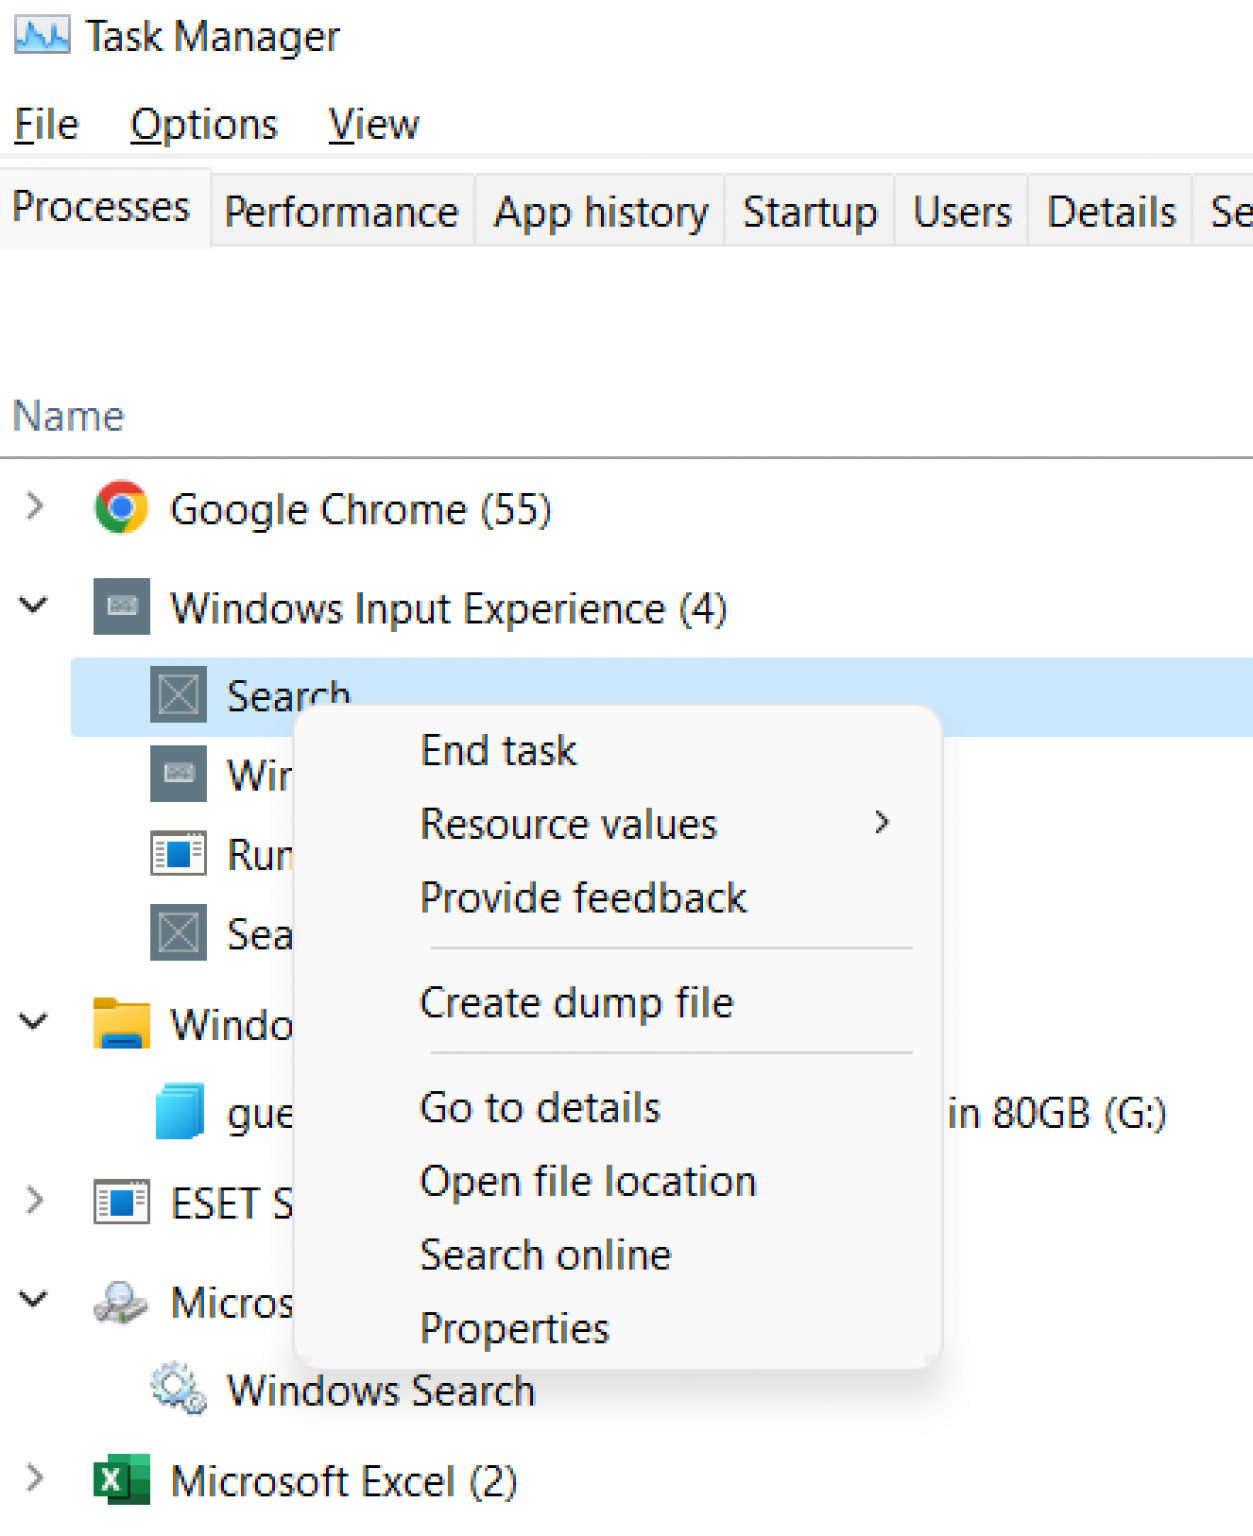Click the magnifier icon next to Microsoft group
Image resolution: width=1253 pixels, height=1536 pixels.
120,1301
